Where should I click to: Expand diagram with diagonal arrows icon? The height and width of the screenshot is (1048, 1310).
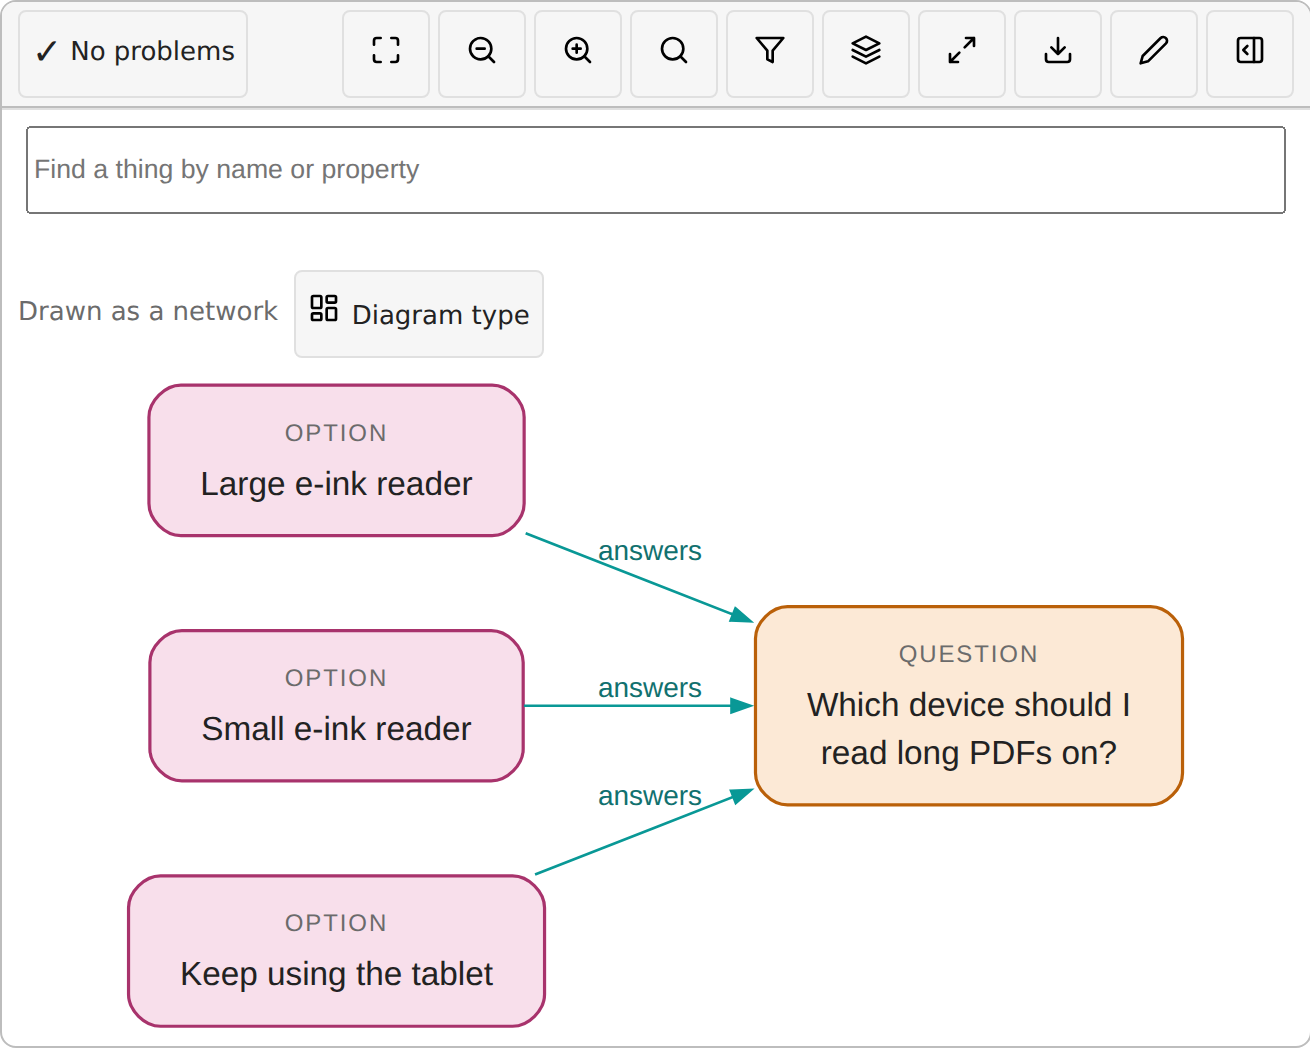[x=962, y=54]
